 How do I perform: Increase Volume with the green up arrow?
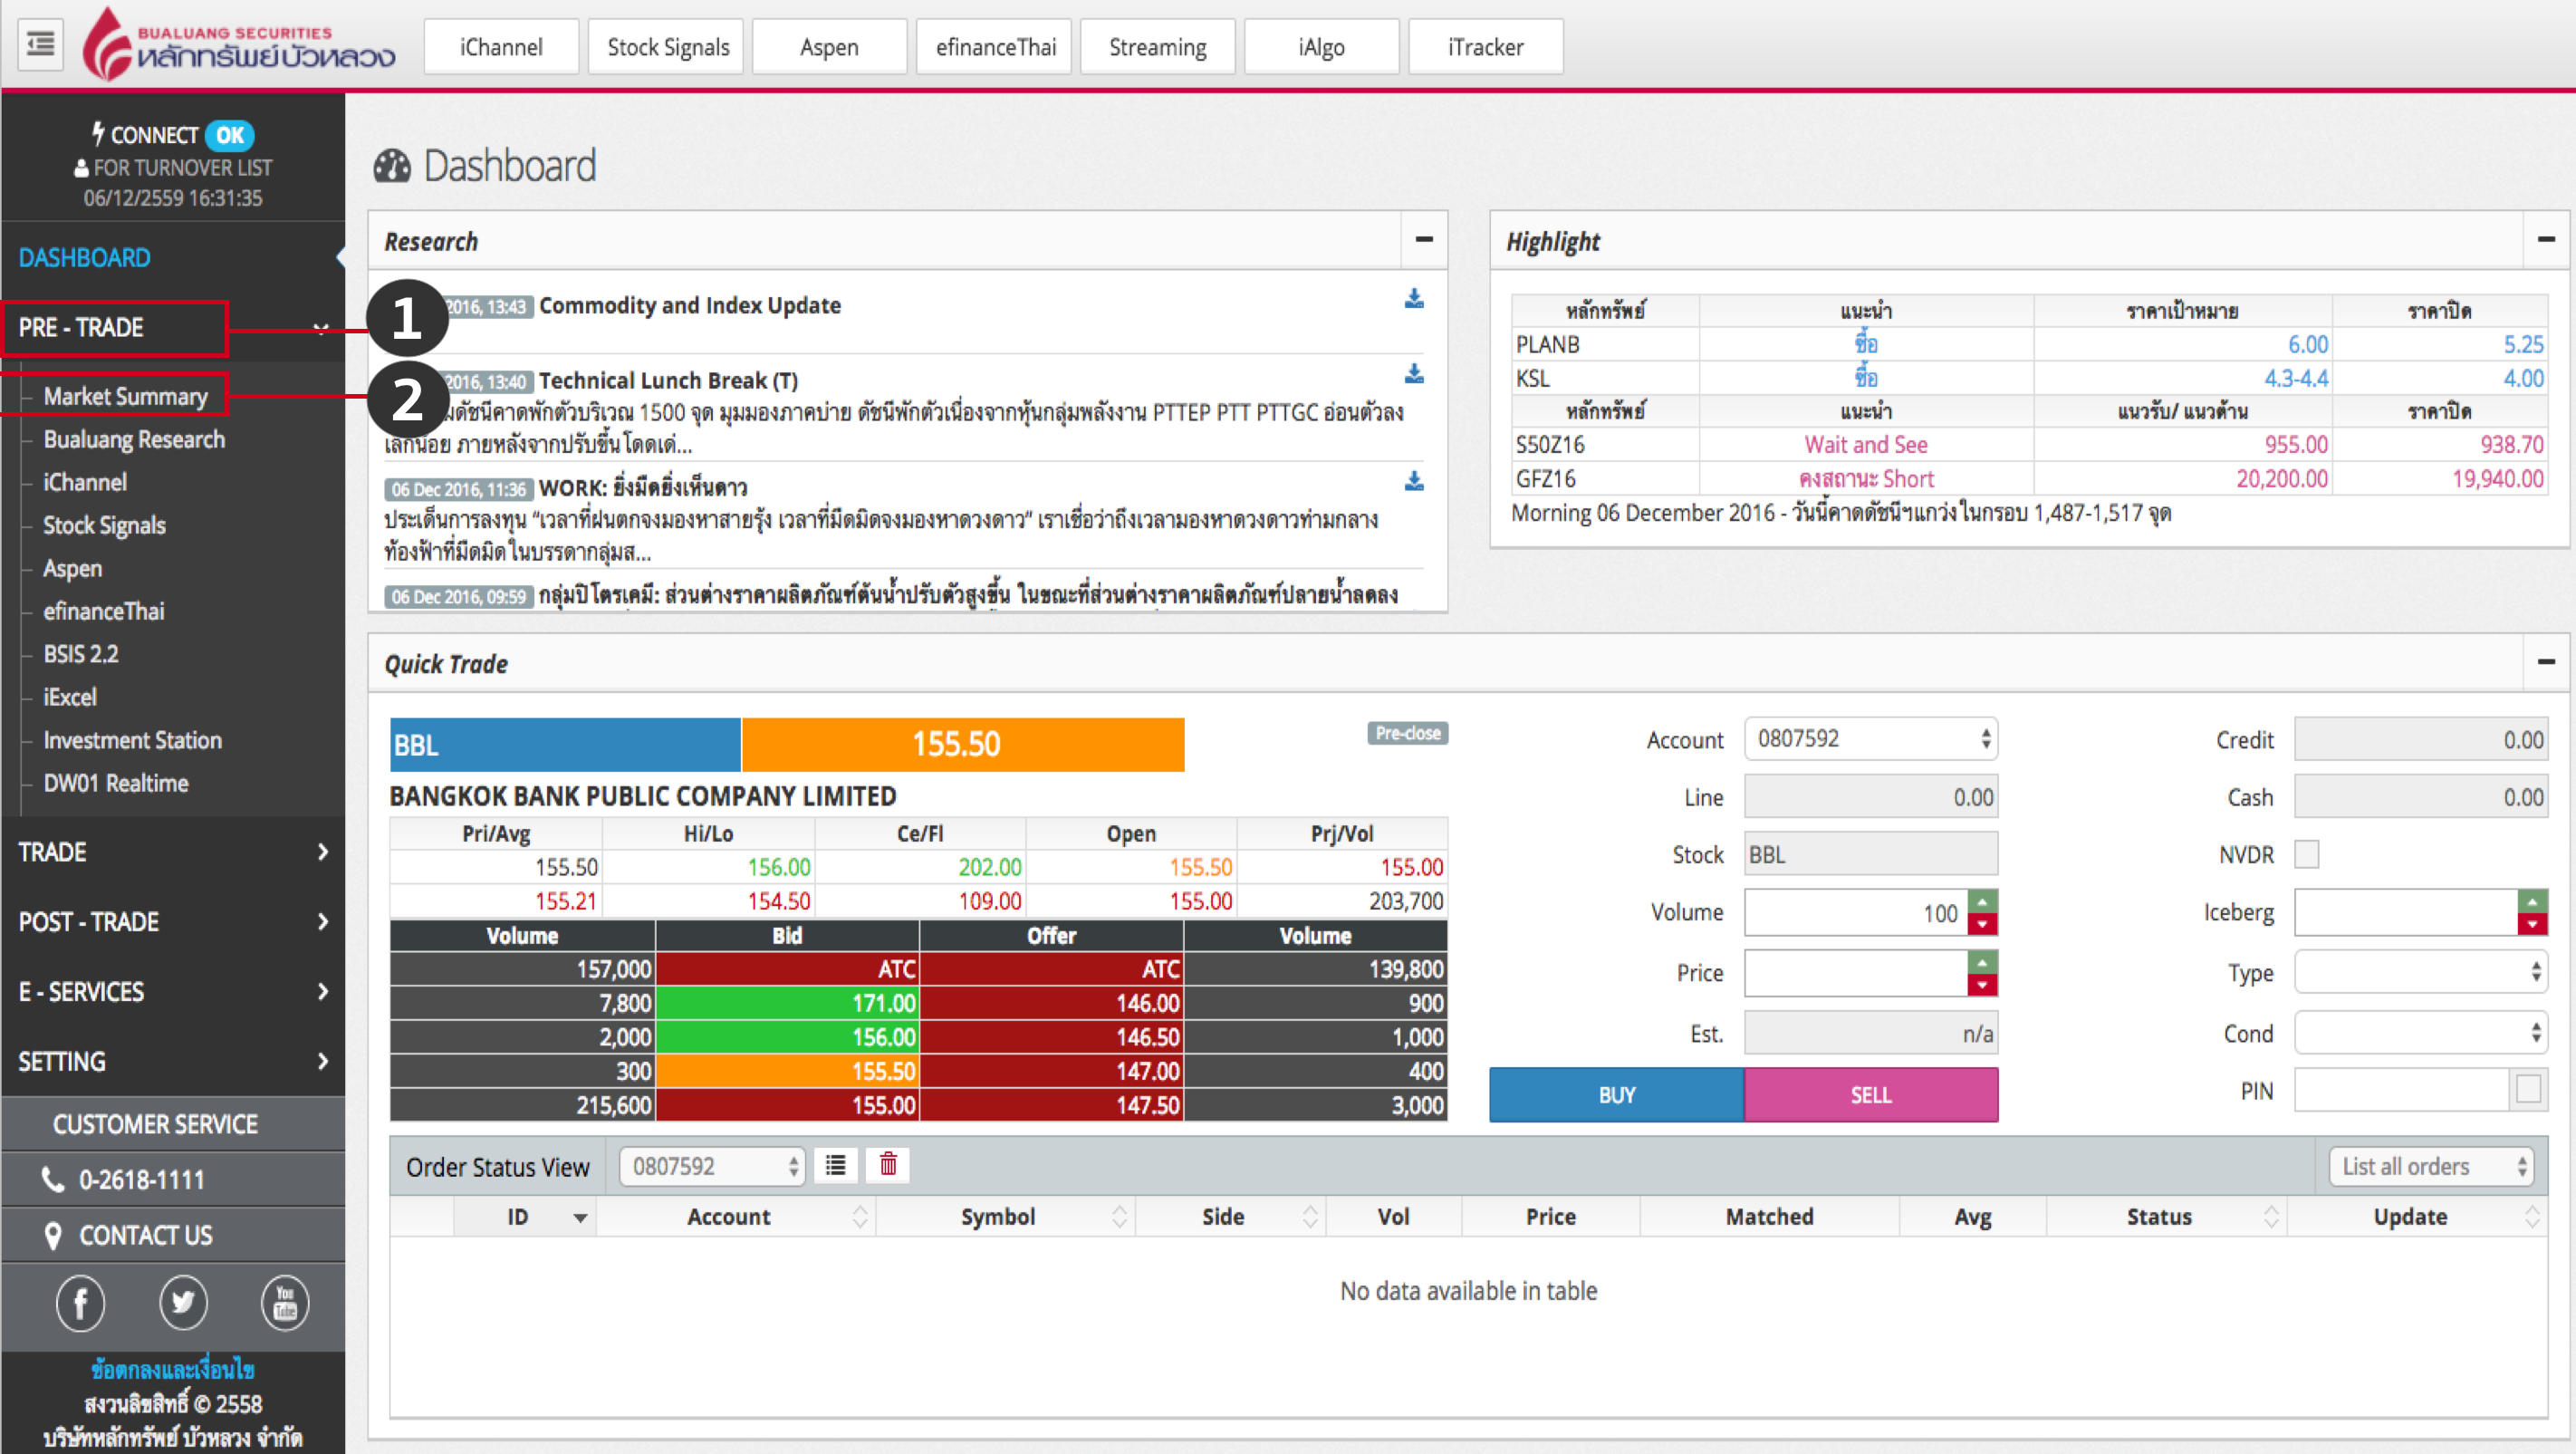(x=1982, y=901)
